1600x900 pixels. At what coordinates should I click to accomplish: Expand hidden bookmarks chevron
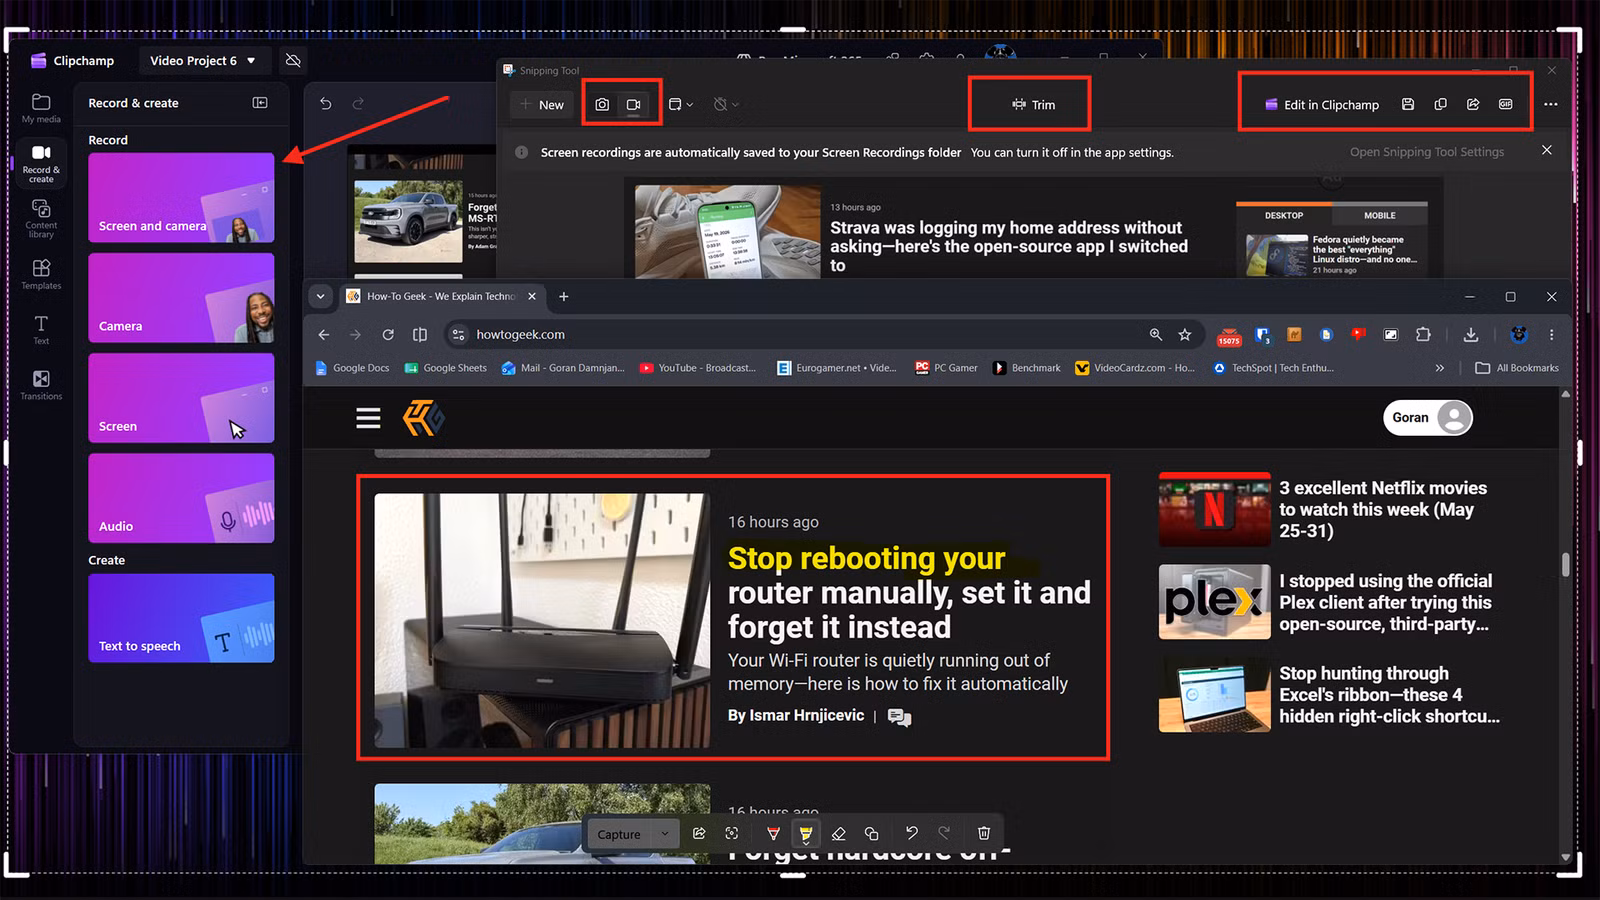(1440, 368)
